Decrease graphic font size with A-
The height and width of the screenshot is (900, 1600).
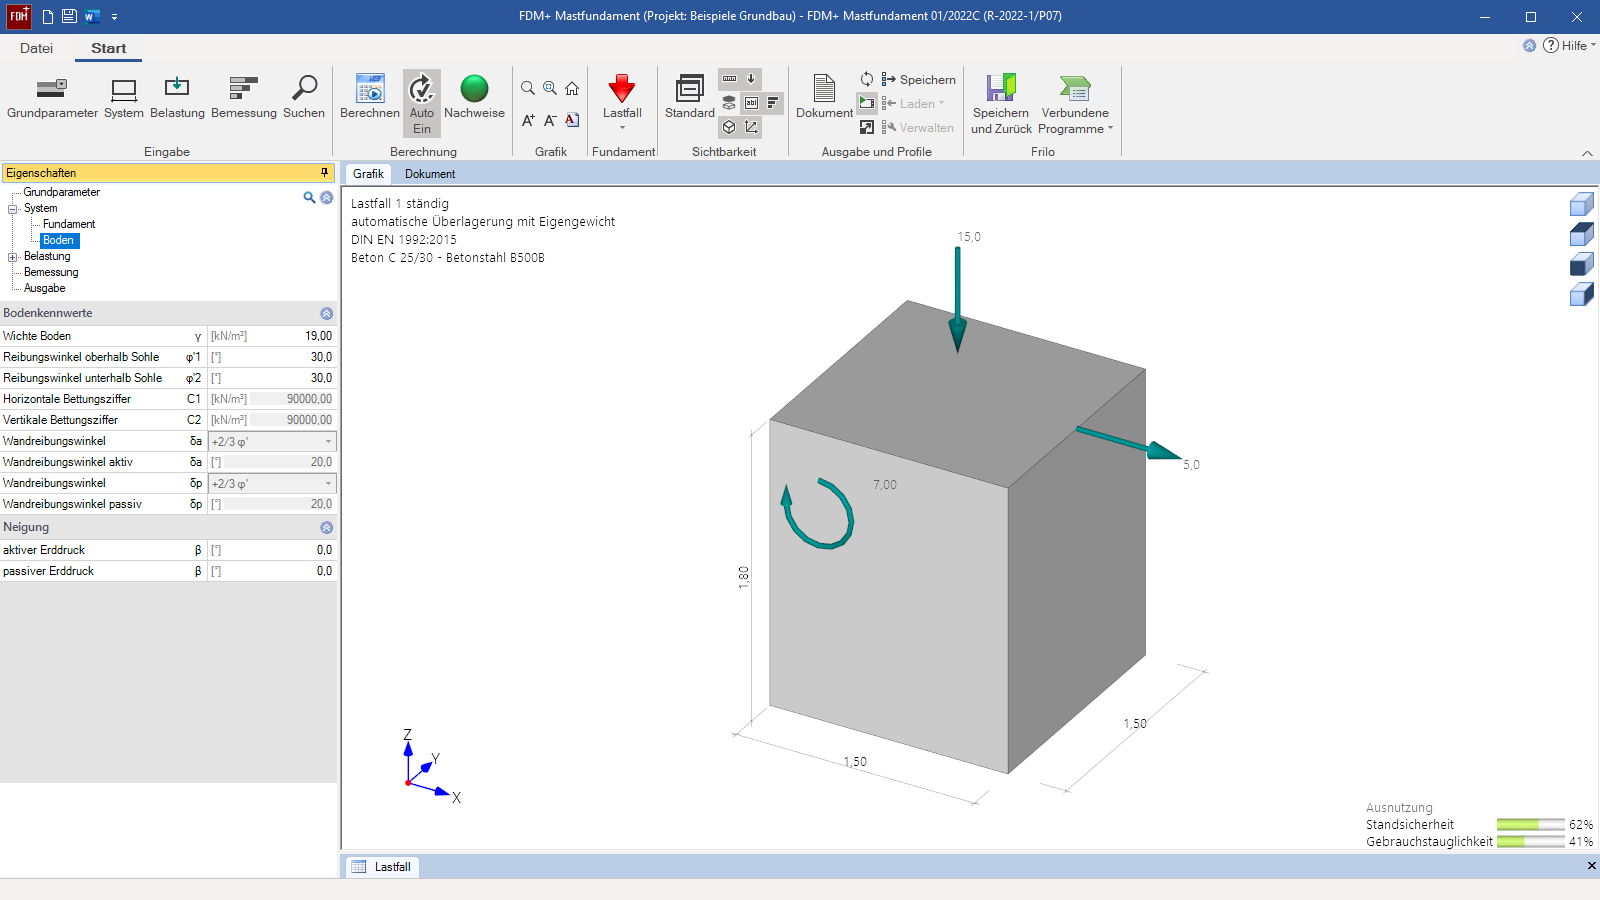click(x=550, y=120)
